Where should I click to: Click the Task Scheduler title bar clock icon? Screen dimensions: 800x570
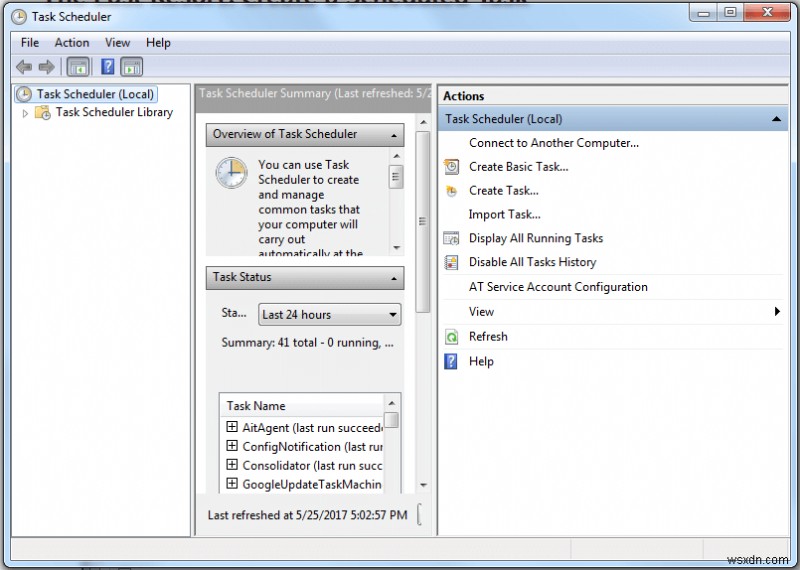19,17
